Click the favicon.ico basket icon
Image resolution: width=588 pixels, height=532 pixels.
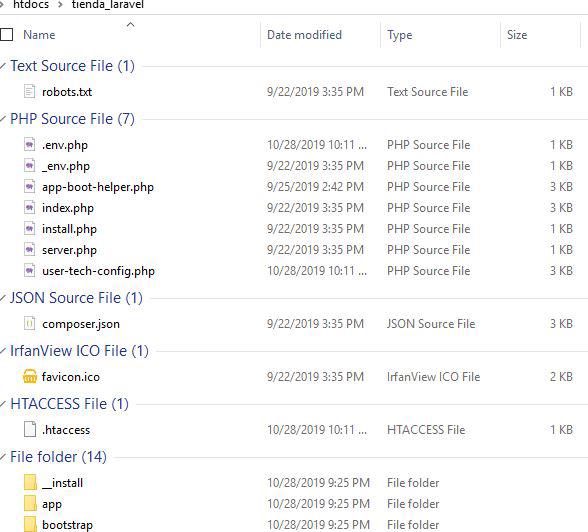click(x=30, y=376)
